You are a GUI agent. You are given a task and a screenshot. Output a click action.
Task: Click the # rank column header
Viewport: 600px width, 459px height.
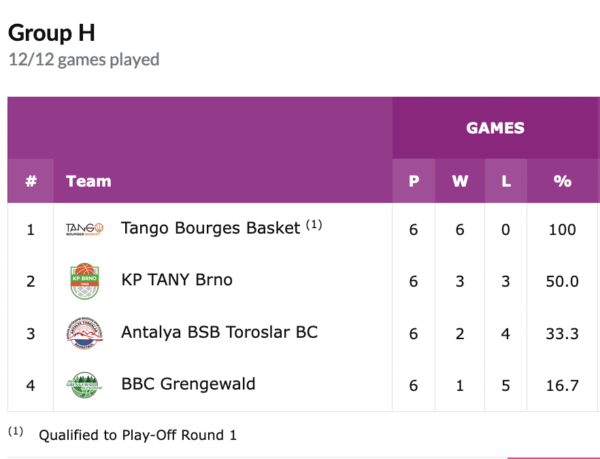click(31, 181)
